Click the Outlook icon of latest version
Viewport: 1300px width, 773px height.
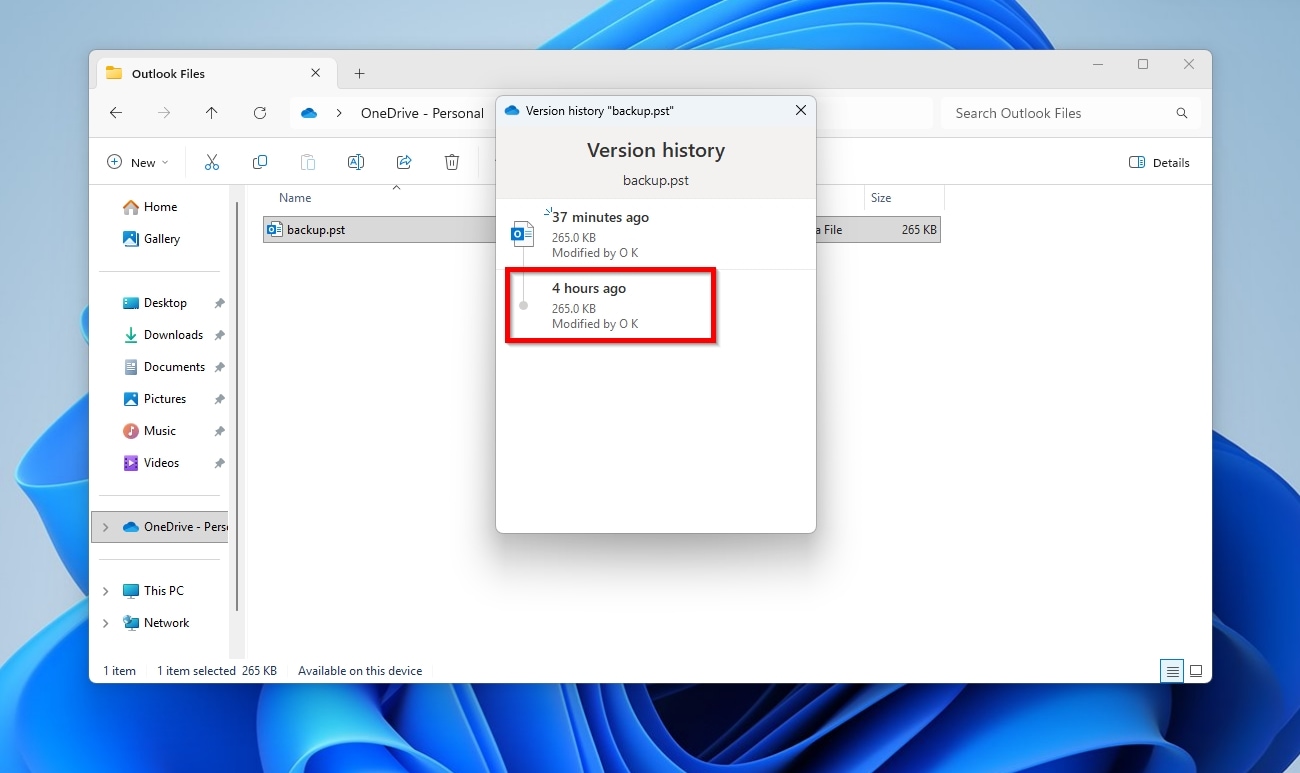coord(522,234)
